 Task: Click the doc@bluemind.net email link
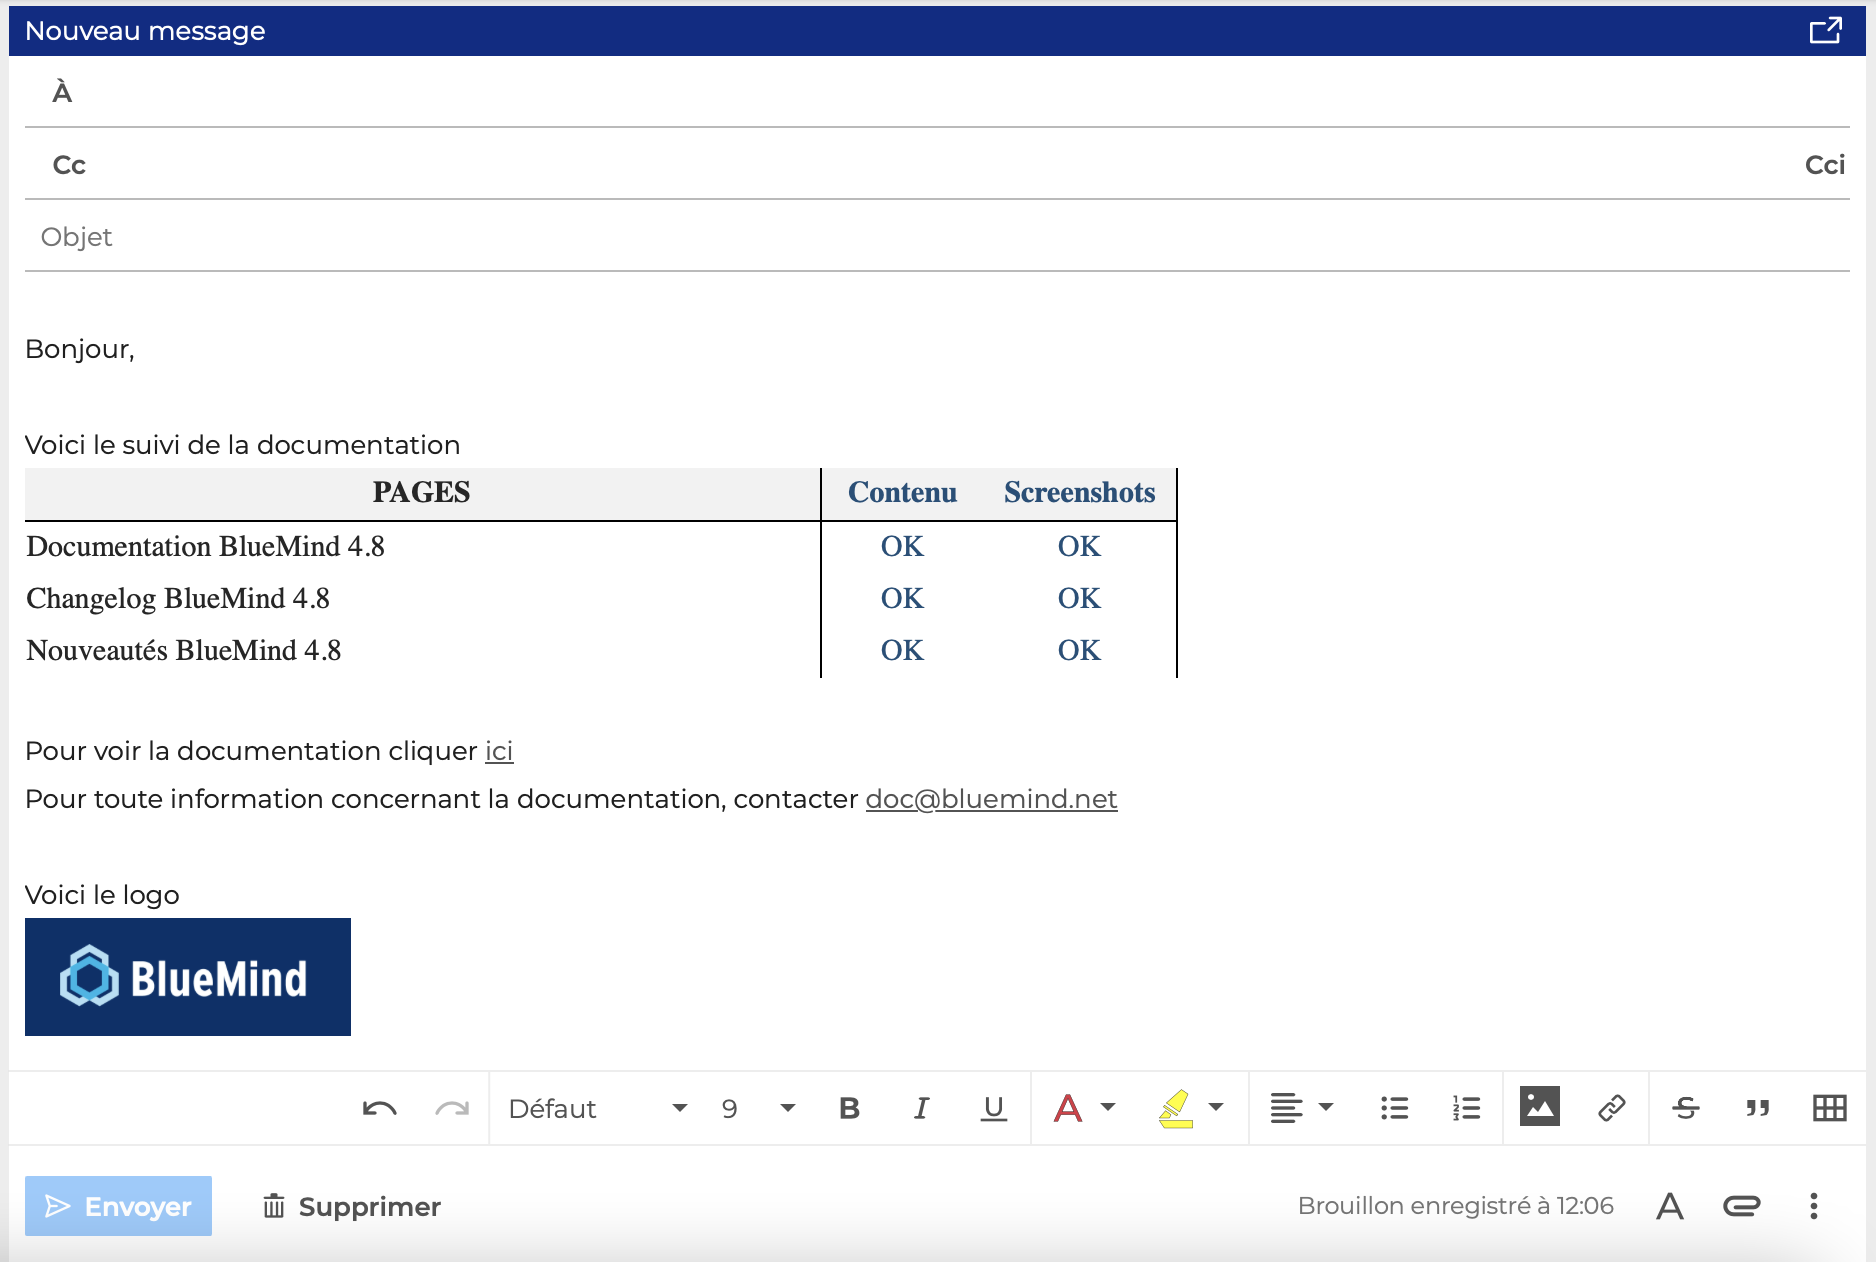point(991,799)
